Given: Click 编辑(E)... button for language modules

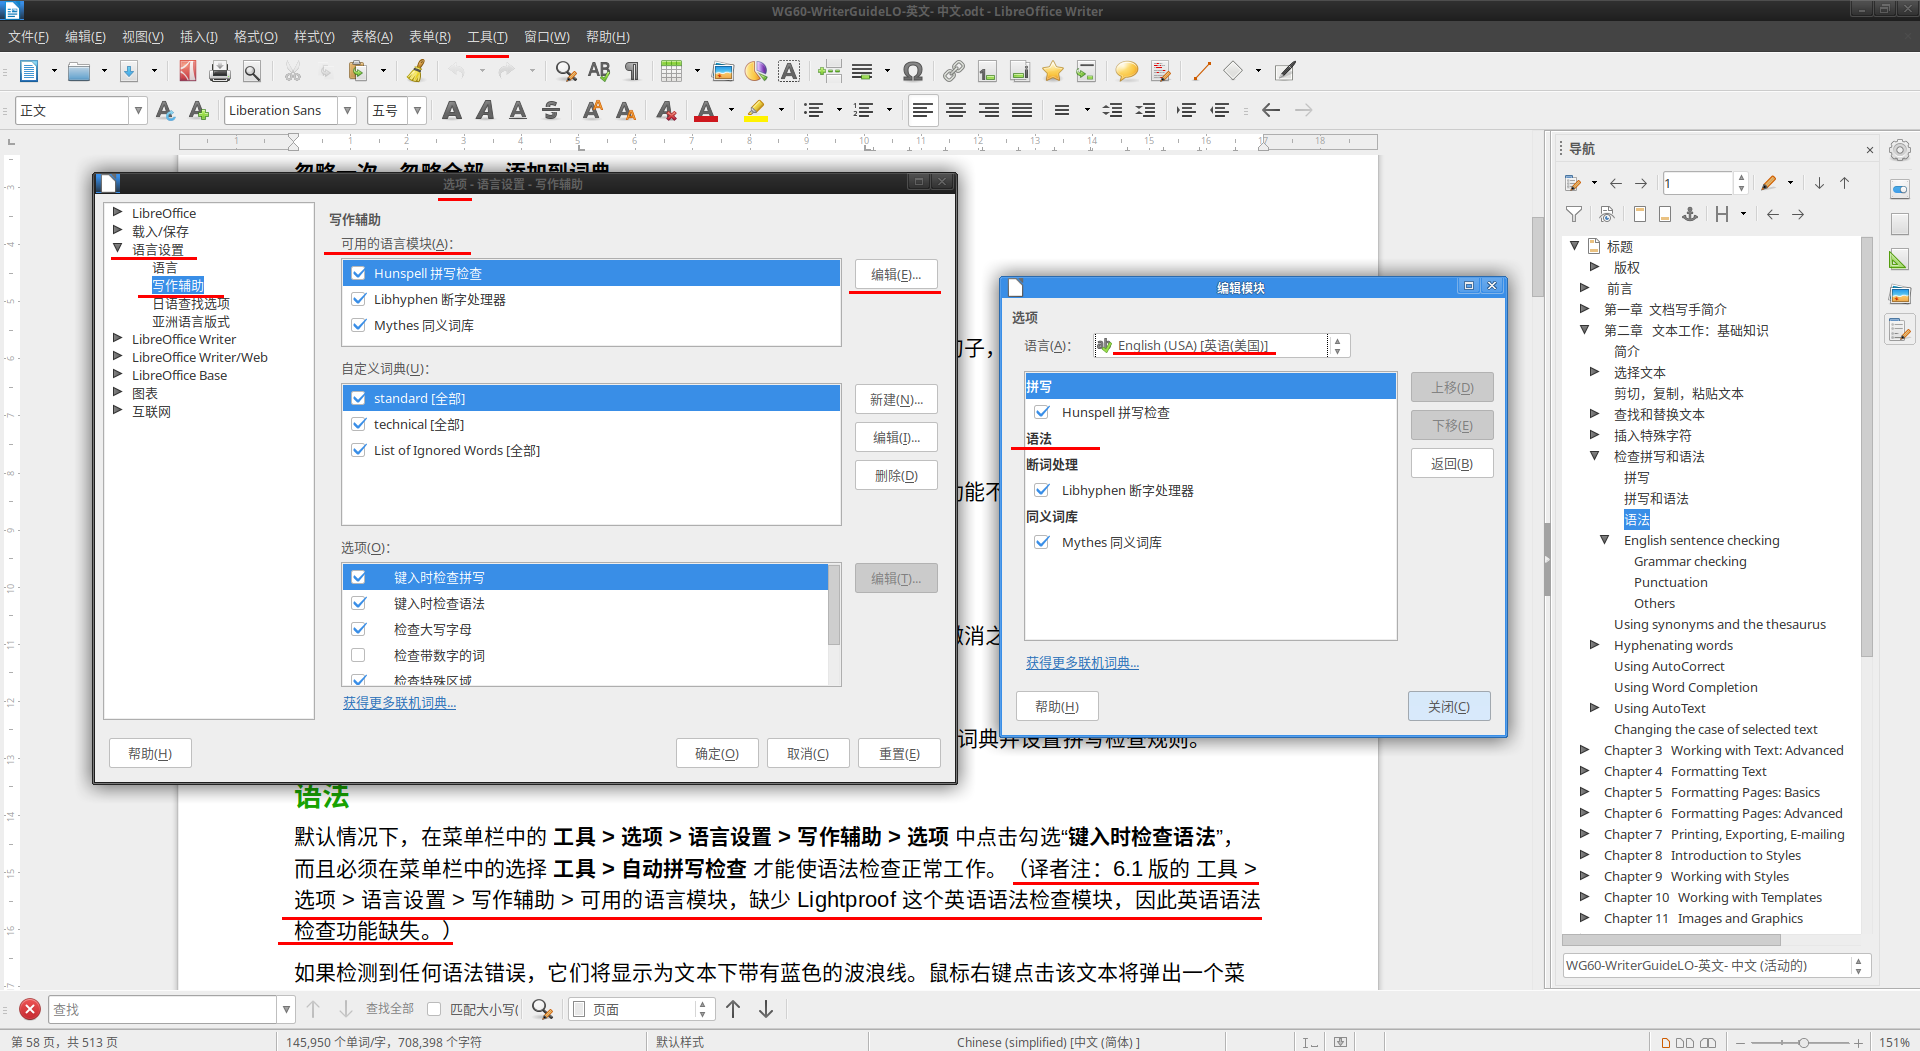Looking at the screenshot, I should pos(896,274).
